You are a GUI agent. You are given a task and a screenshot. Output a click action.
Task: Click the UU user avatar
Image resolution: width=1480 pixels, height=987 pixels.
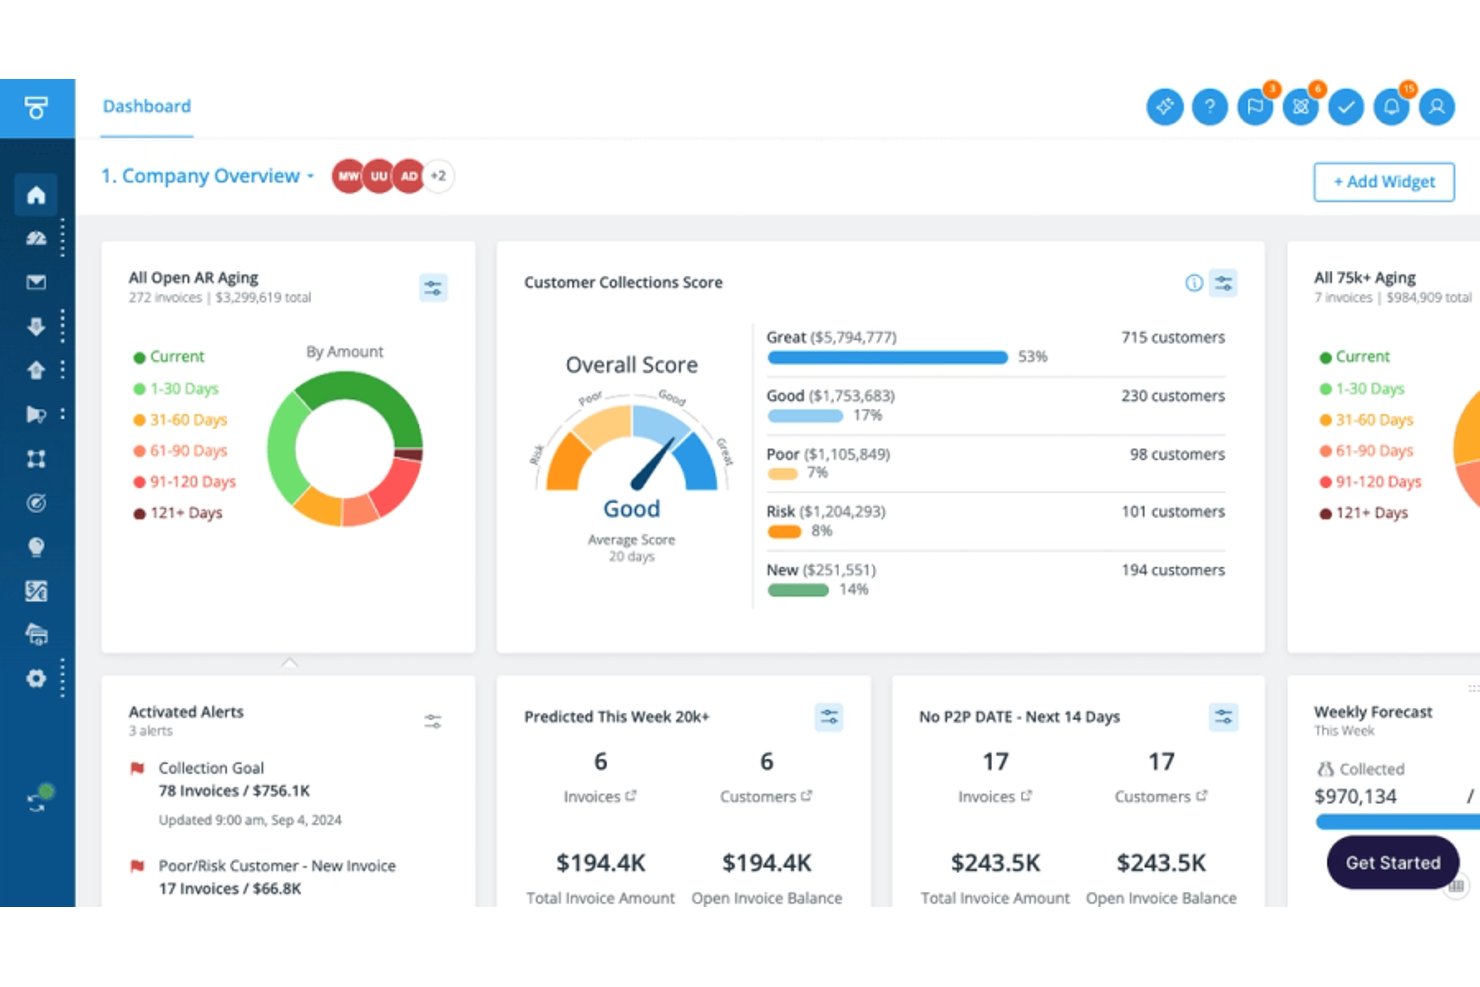tap(379, 176)
